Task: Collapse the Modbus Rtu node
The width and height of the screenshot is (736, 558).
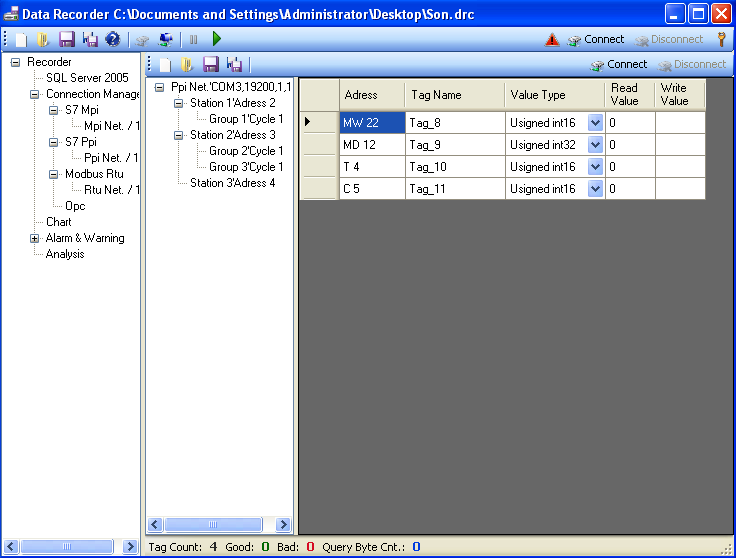Action: click(54, 174)
